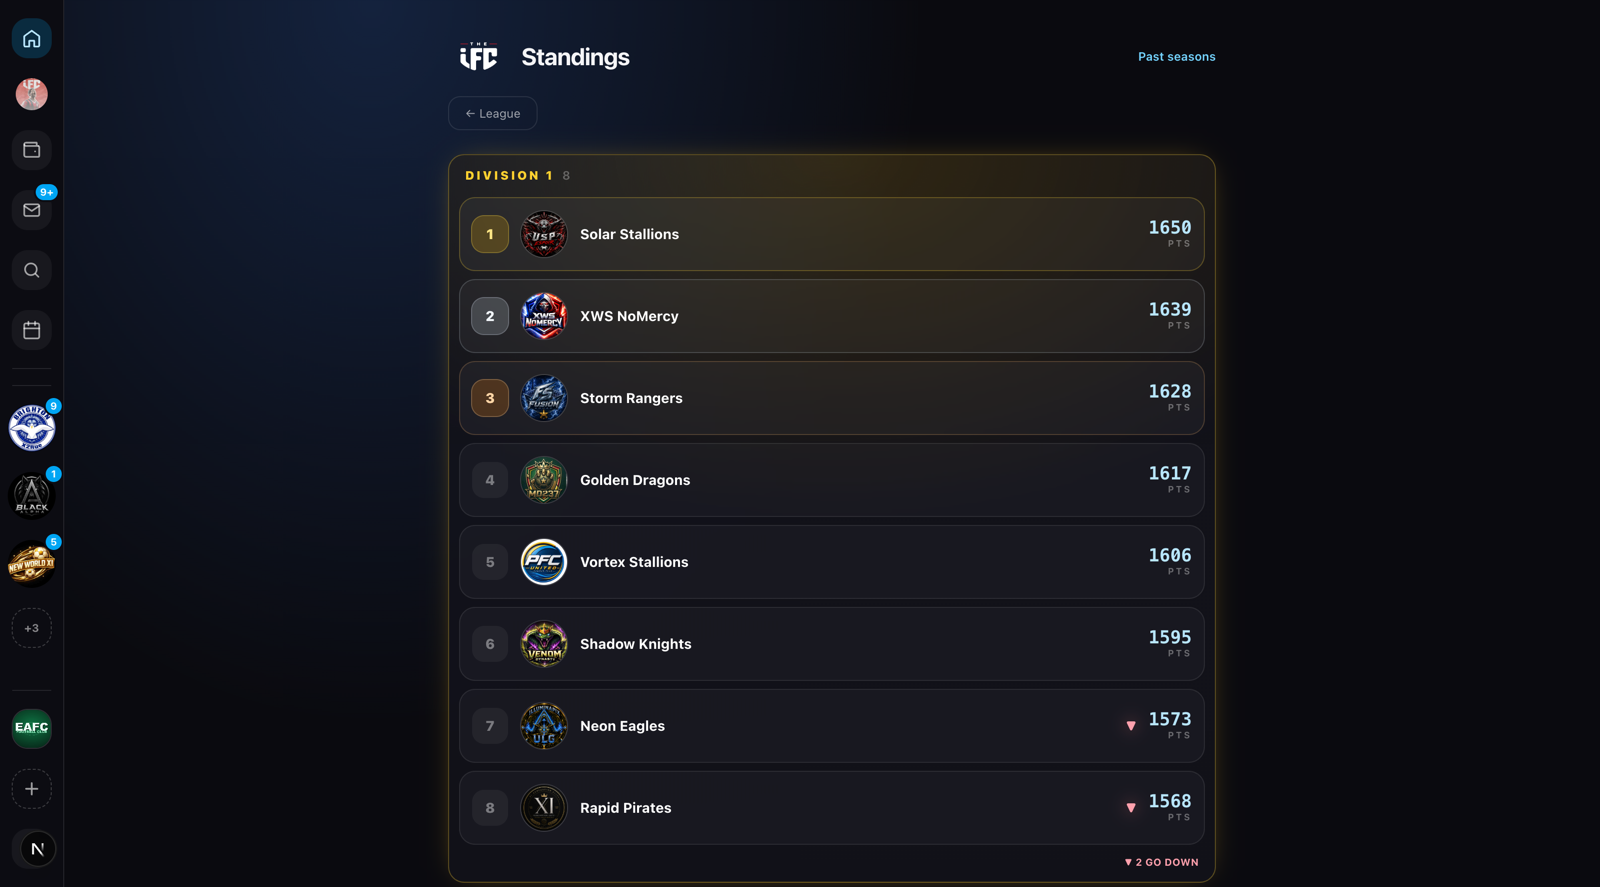
Task: Click the IFC logo next to Standings
Action: tap(479, 57)
